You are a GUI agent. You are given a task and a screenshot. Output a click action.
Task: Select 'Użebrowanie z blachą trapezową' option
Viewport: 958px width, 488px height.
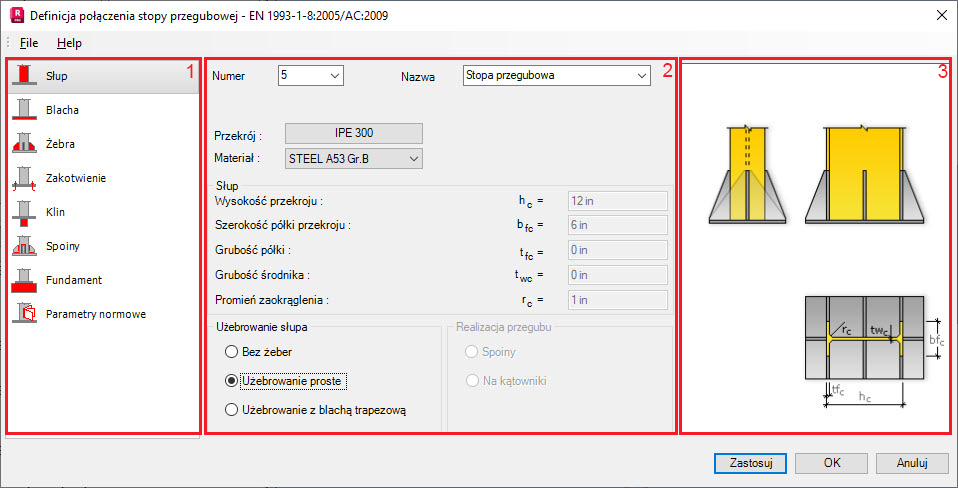[x=231, y=410]
